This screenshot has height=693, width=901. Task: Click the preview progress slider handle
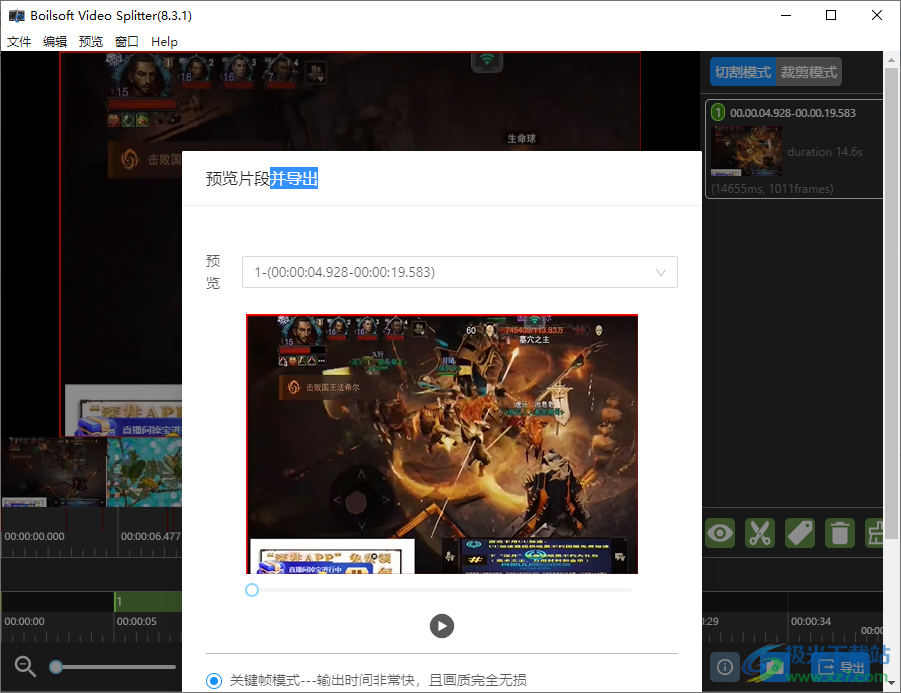[x=252, y=590]
